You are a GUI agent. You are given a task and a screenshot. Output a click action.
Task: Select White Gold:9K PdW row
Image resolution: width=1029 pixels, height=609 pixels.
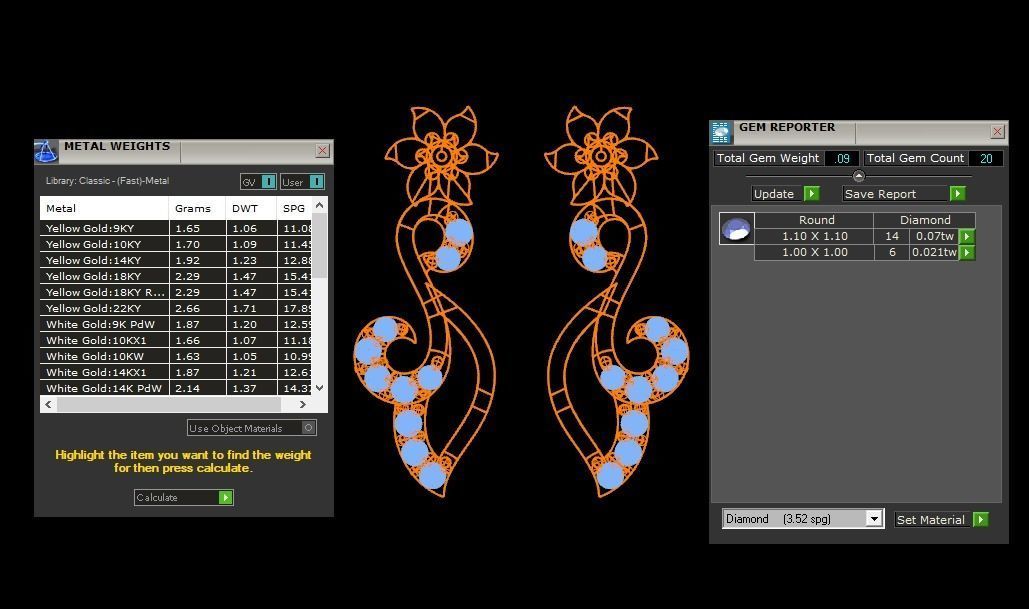click(x=176, y=324)
